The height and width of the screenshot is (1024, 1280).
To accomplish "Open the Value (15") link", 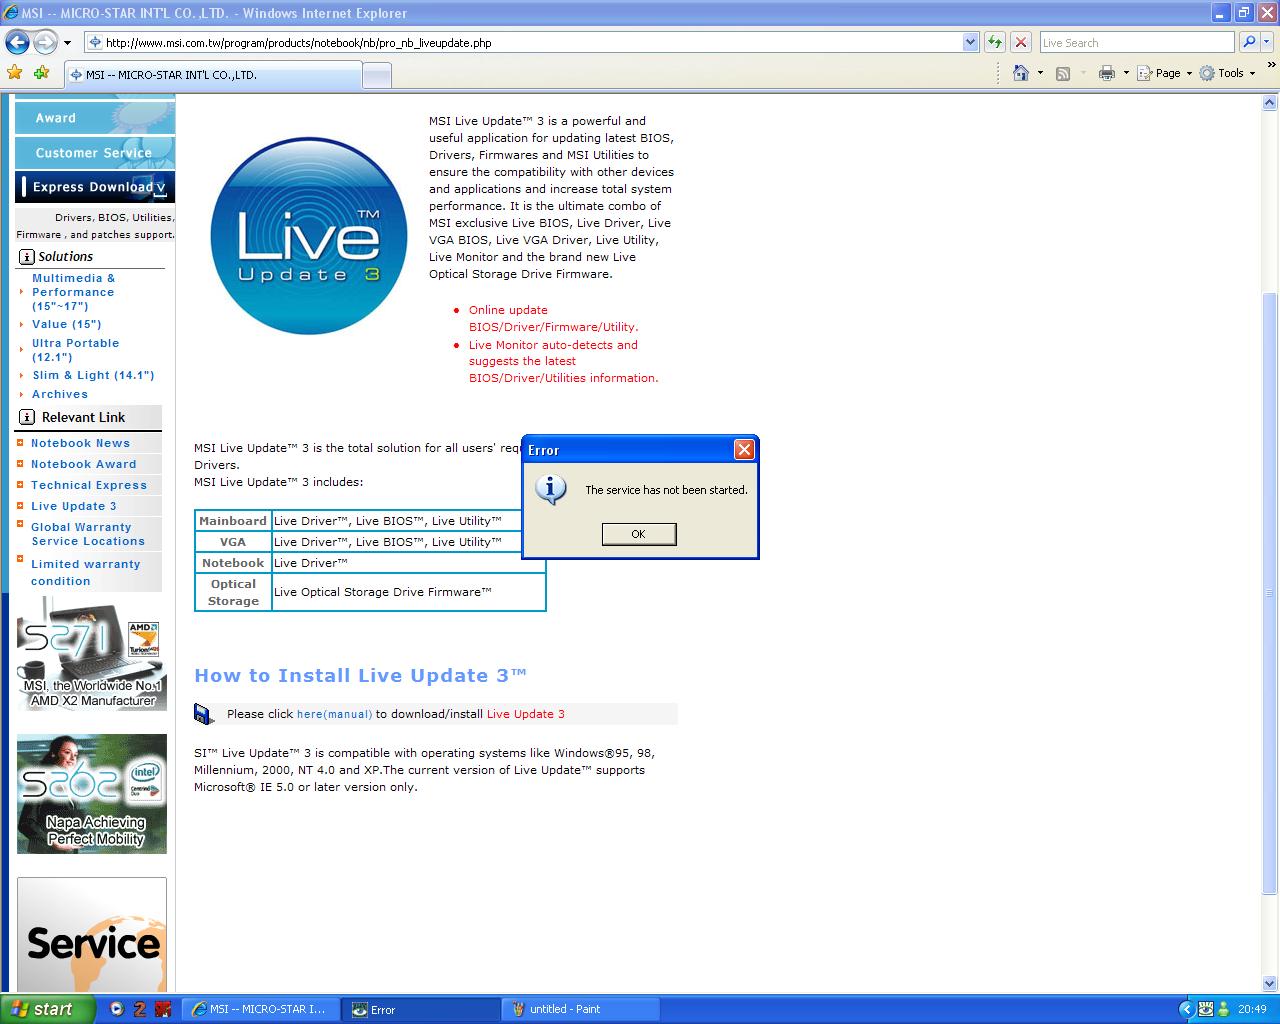I will (x=66, y=324).
